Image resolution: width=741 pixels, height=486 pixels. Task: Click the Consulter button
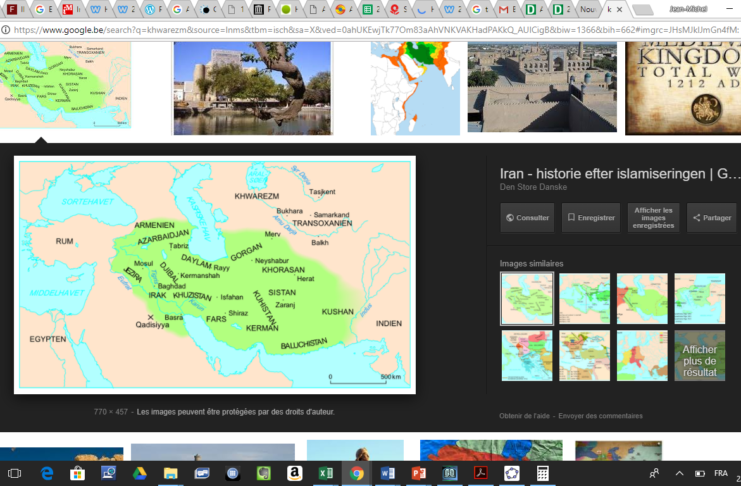coord(527,217)
